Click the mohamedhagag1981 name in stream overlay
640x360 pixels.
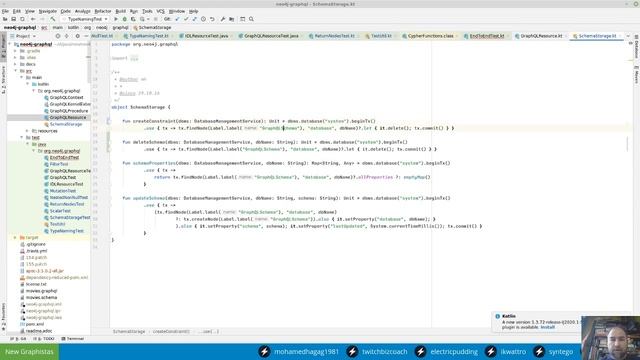tap(306, 352)
